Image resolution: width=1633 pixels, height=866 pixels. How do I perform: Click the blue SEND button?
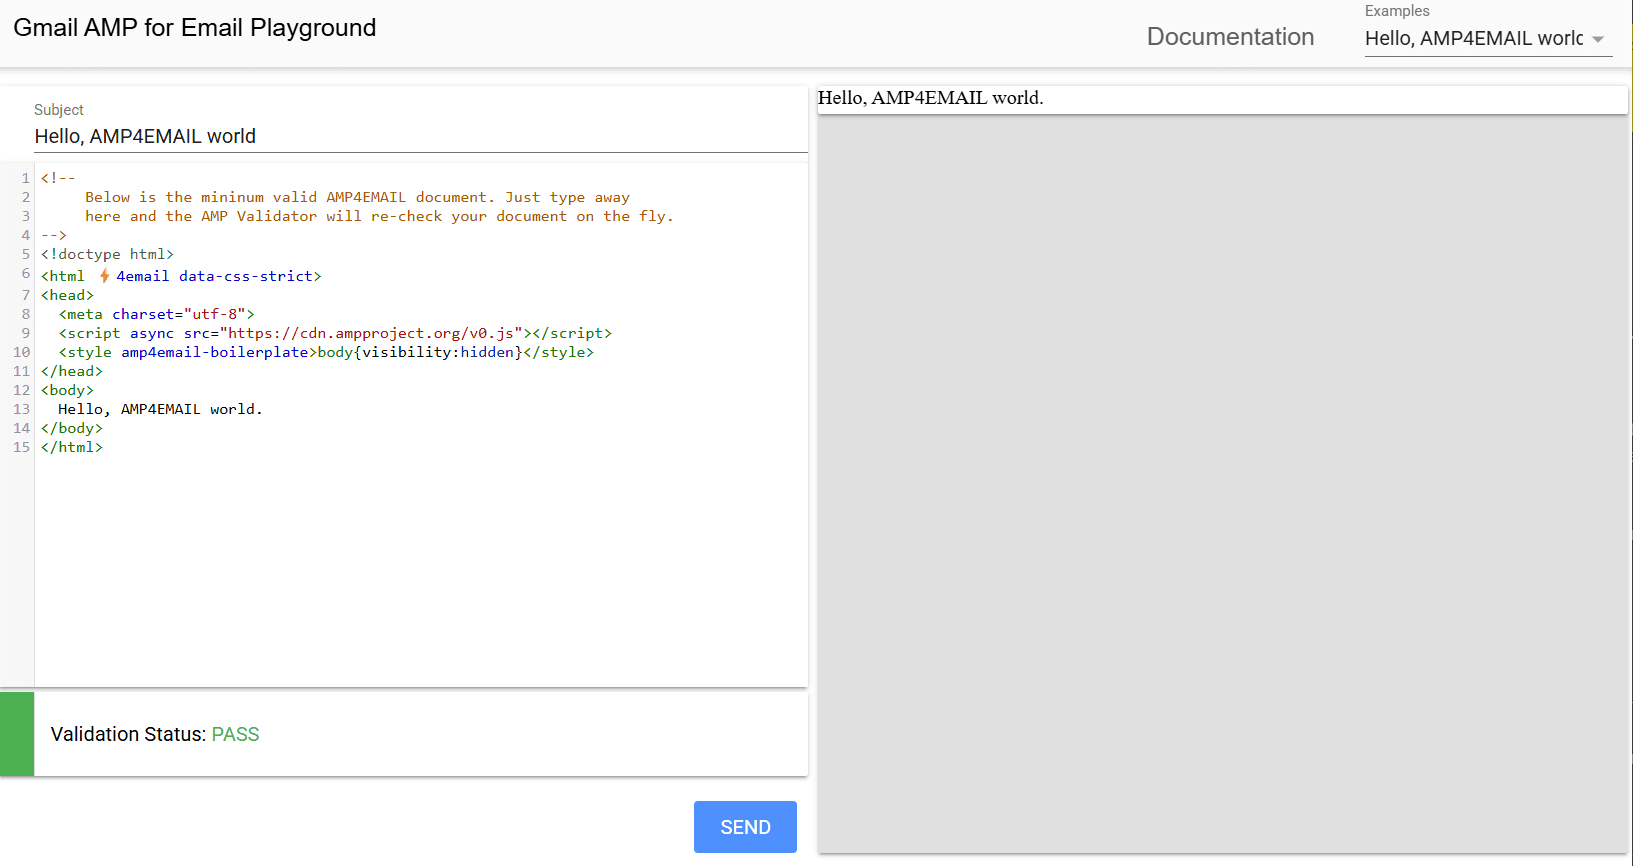click(745, 827)
